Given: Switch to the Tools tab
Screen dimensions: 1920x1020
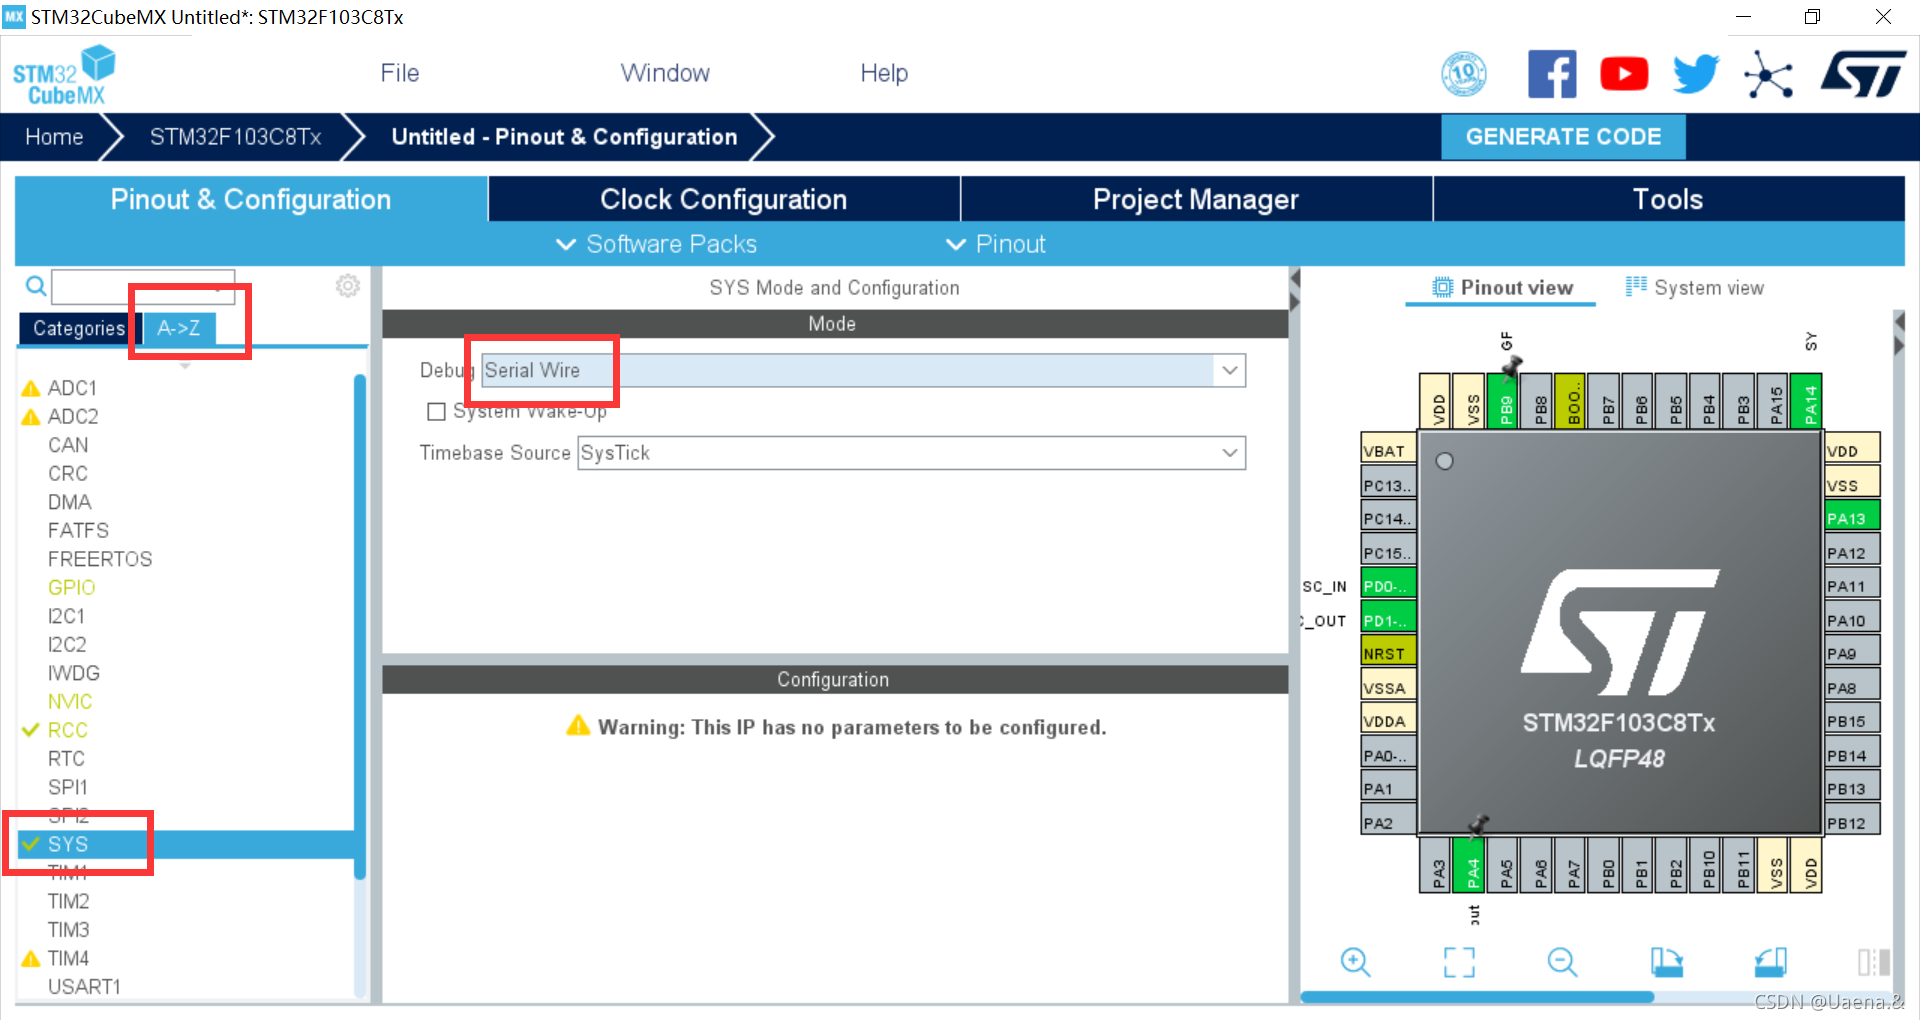Looking at the screenshot, I should pyautogui.click(x=1668, y=199).
